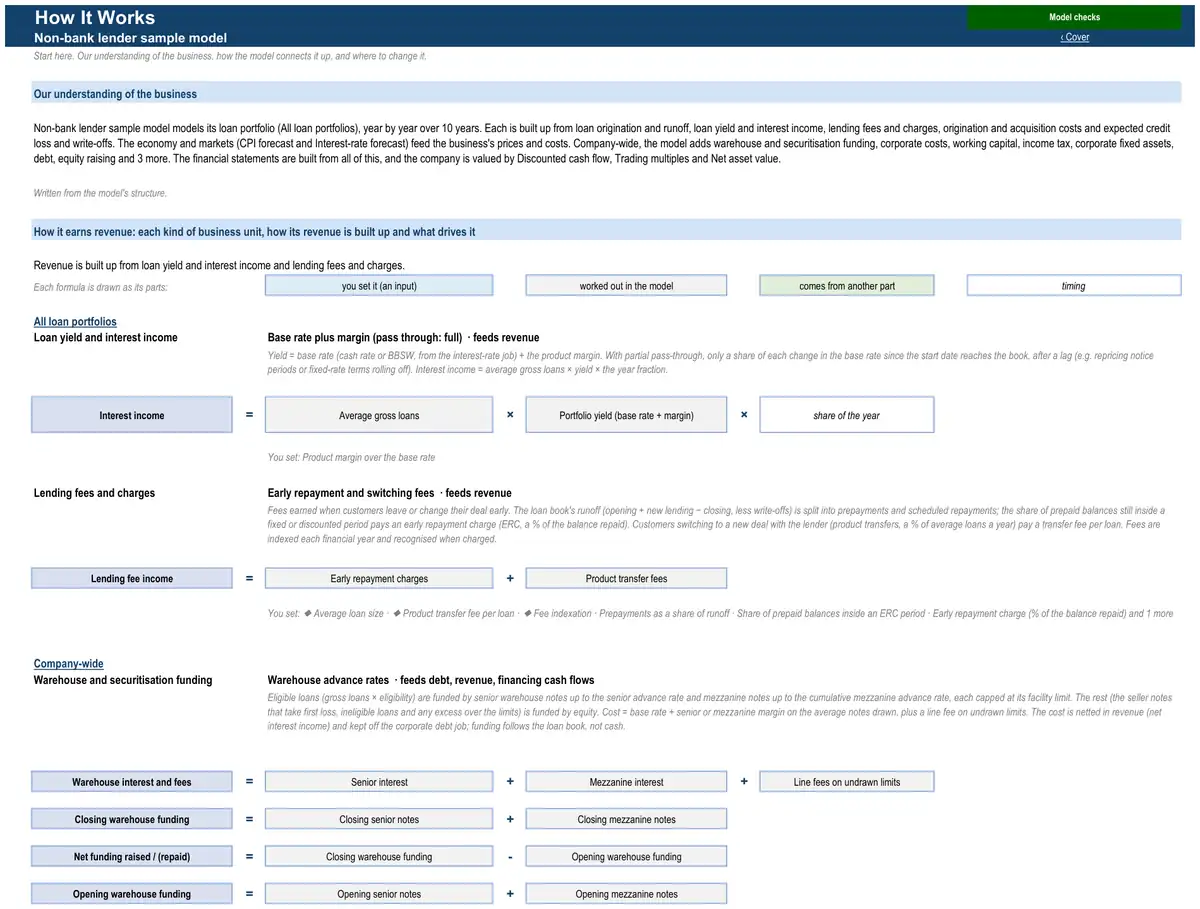
Task: Open the Company-wide link
Action: 69,664
